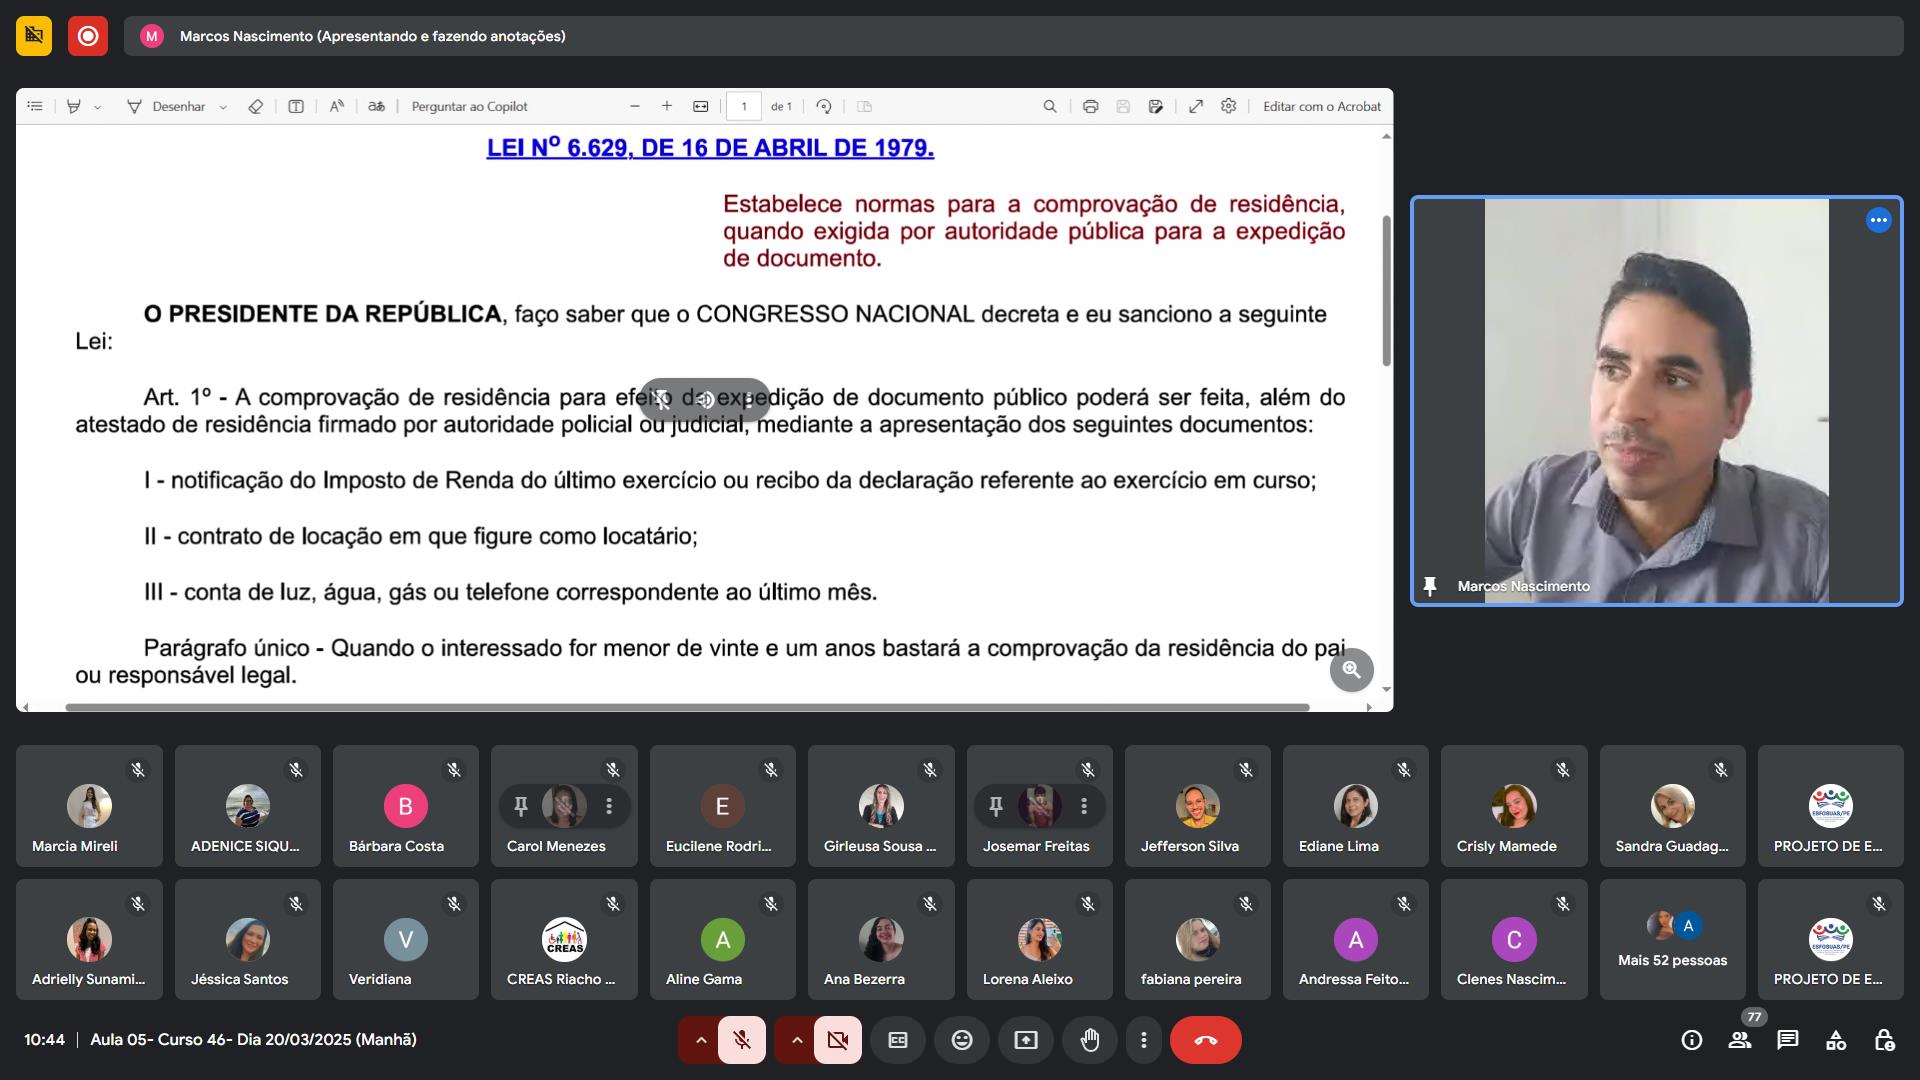
Task: Expand video settings arrow beside camera
Action: [797, 1040]
